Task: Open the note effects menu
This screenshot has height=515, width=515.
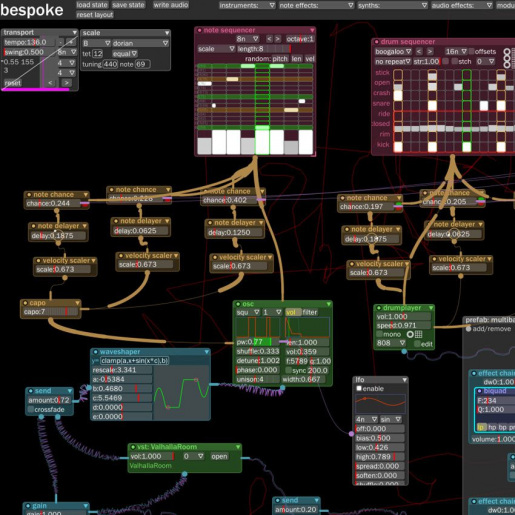Action: 316,5
